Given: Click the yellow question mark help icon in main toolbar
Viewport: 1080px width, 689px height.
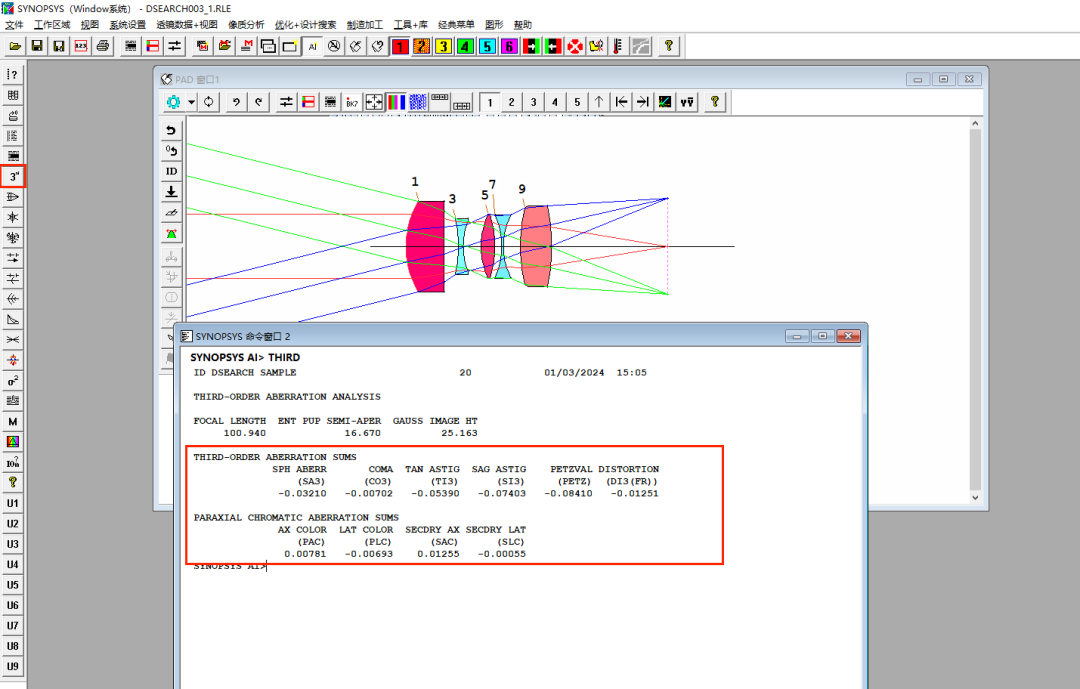Looking at the screenshot, I should (668, 46).
